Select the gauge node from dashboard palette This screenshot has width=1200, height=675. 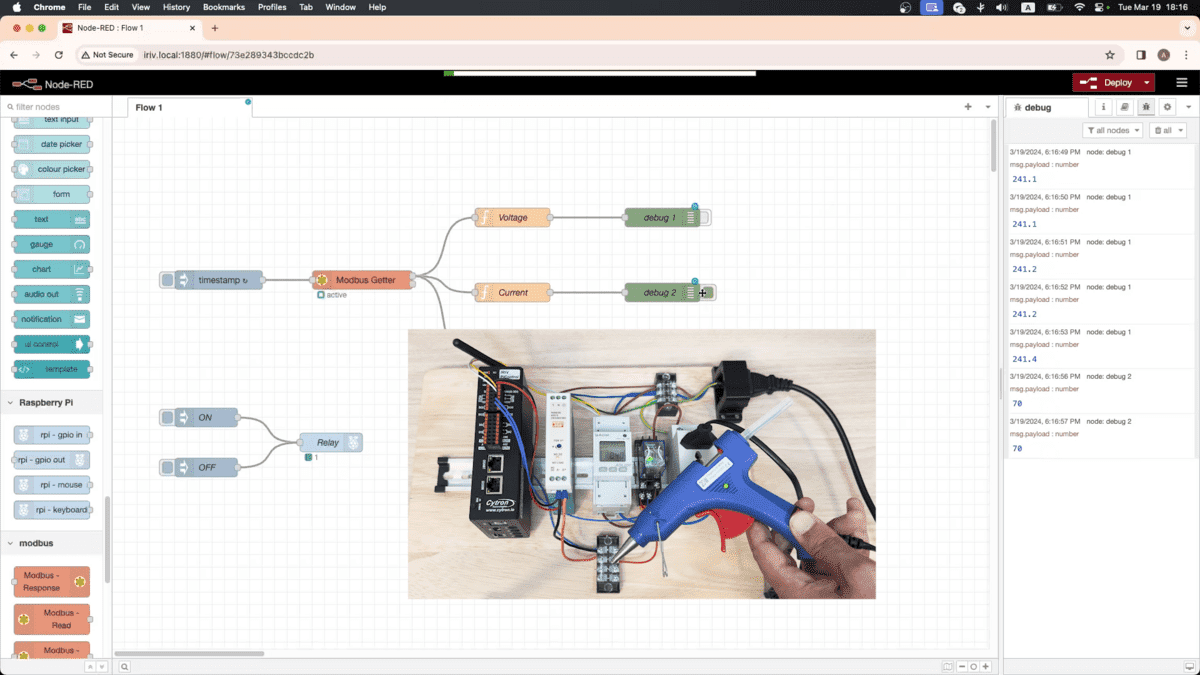pyautogui.click(x=51, y=244)
